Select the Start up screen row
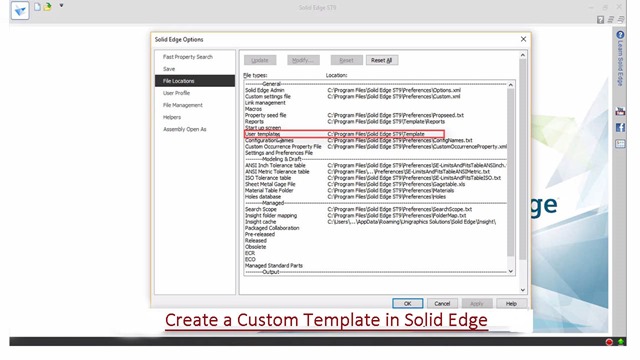This screenshot has width=640, height=360. pos(376,128)
